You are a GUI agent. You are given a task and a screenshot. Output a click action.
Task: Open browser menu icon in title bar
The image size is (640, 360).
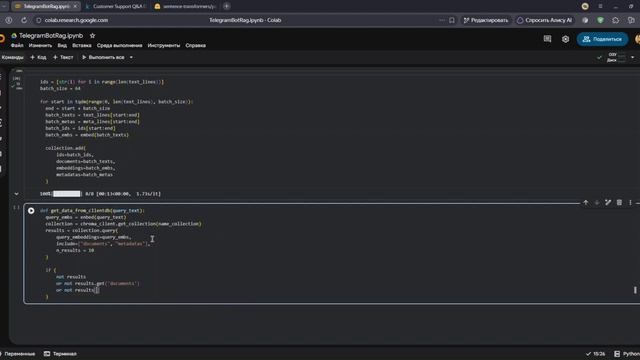click(x=600, y=6)
